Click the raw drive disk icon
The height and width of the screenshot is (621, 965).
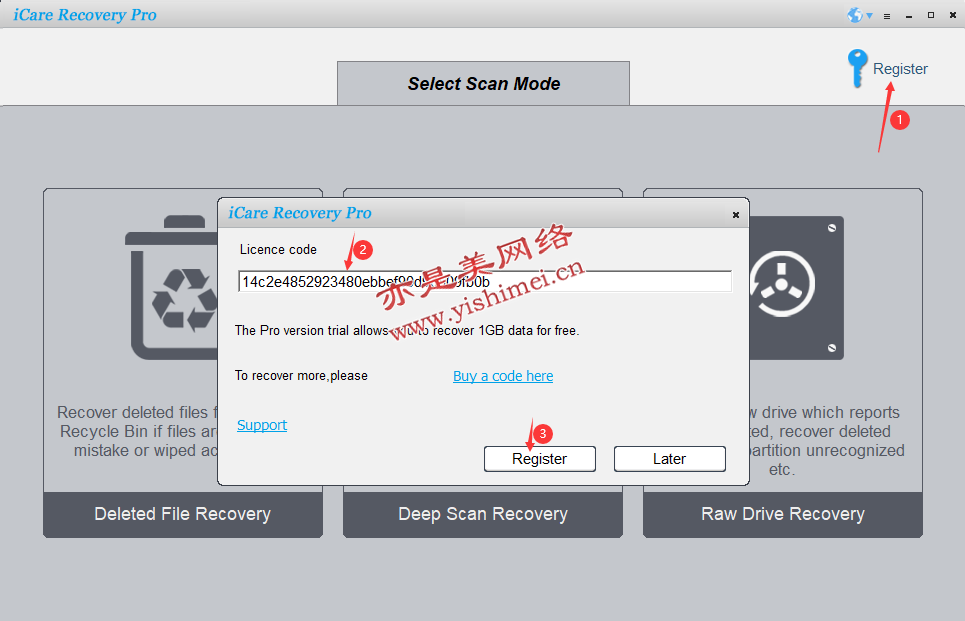(x=796, y=287)
